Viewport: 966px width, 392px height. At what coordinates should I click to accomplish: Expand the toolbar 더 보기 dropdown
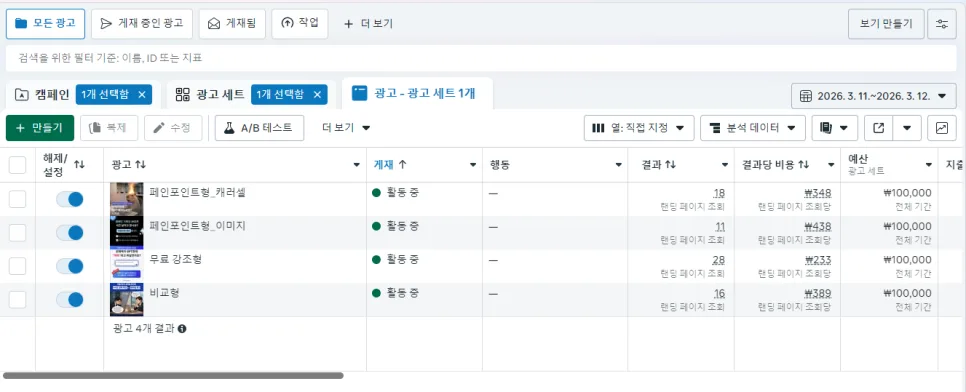point(346,128)
